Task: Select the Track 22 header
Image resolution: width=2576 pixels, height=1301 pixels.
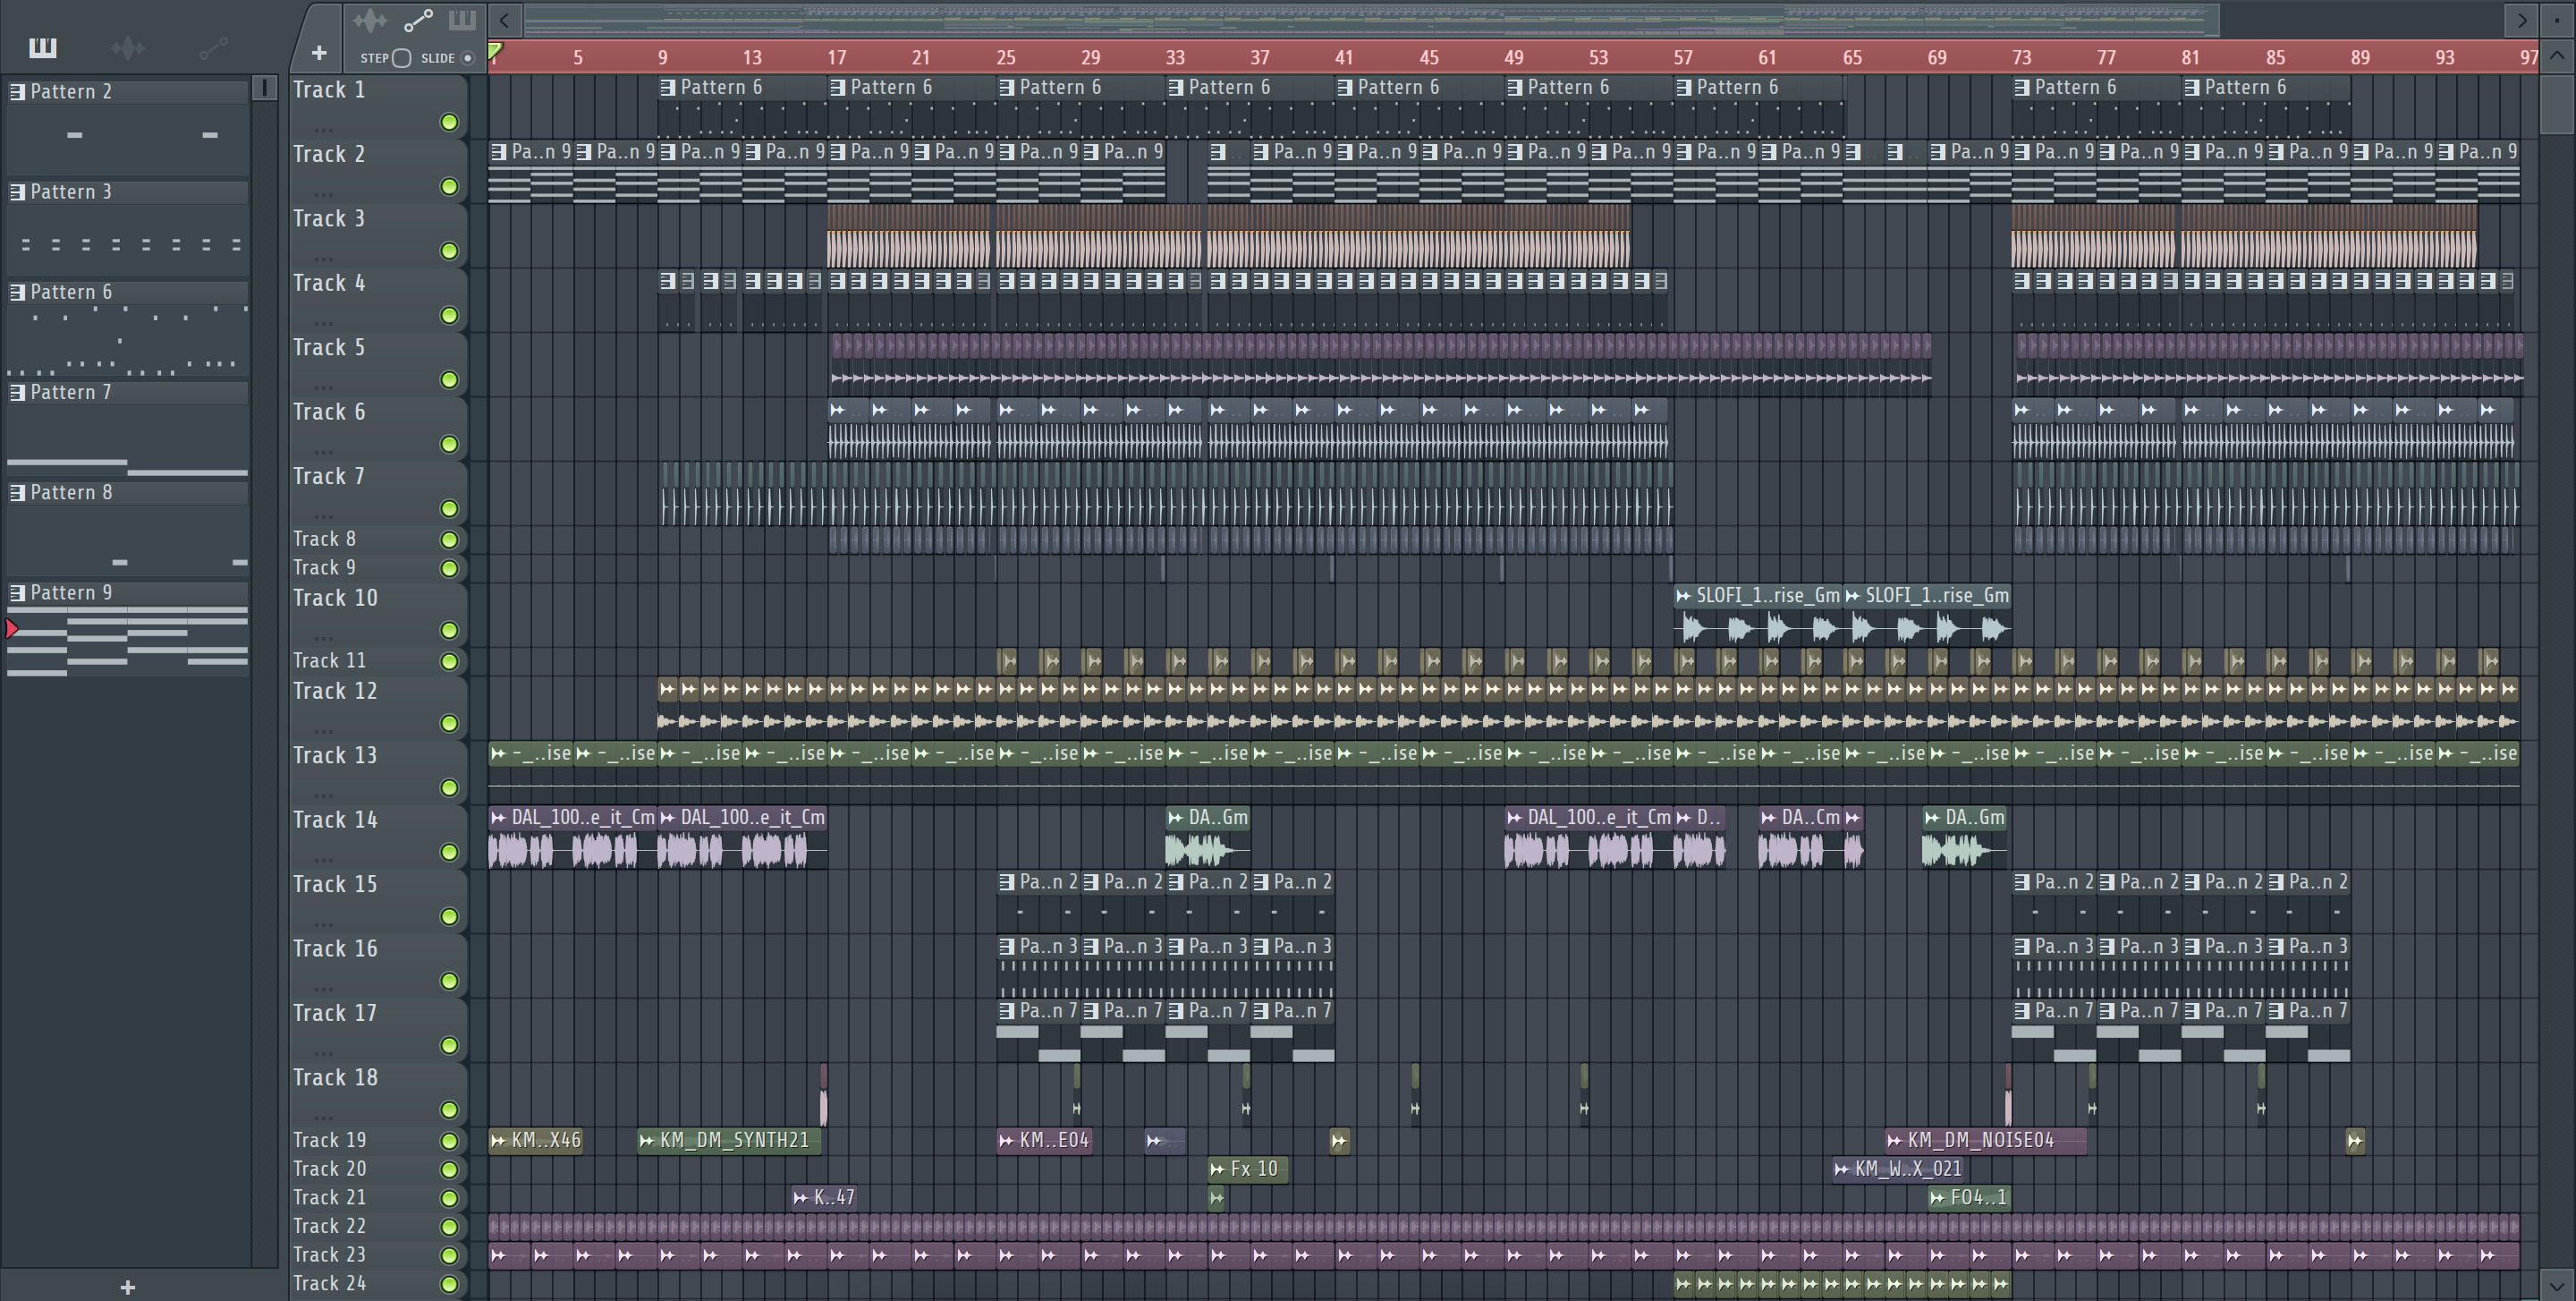Action: [379, 1227]
